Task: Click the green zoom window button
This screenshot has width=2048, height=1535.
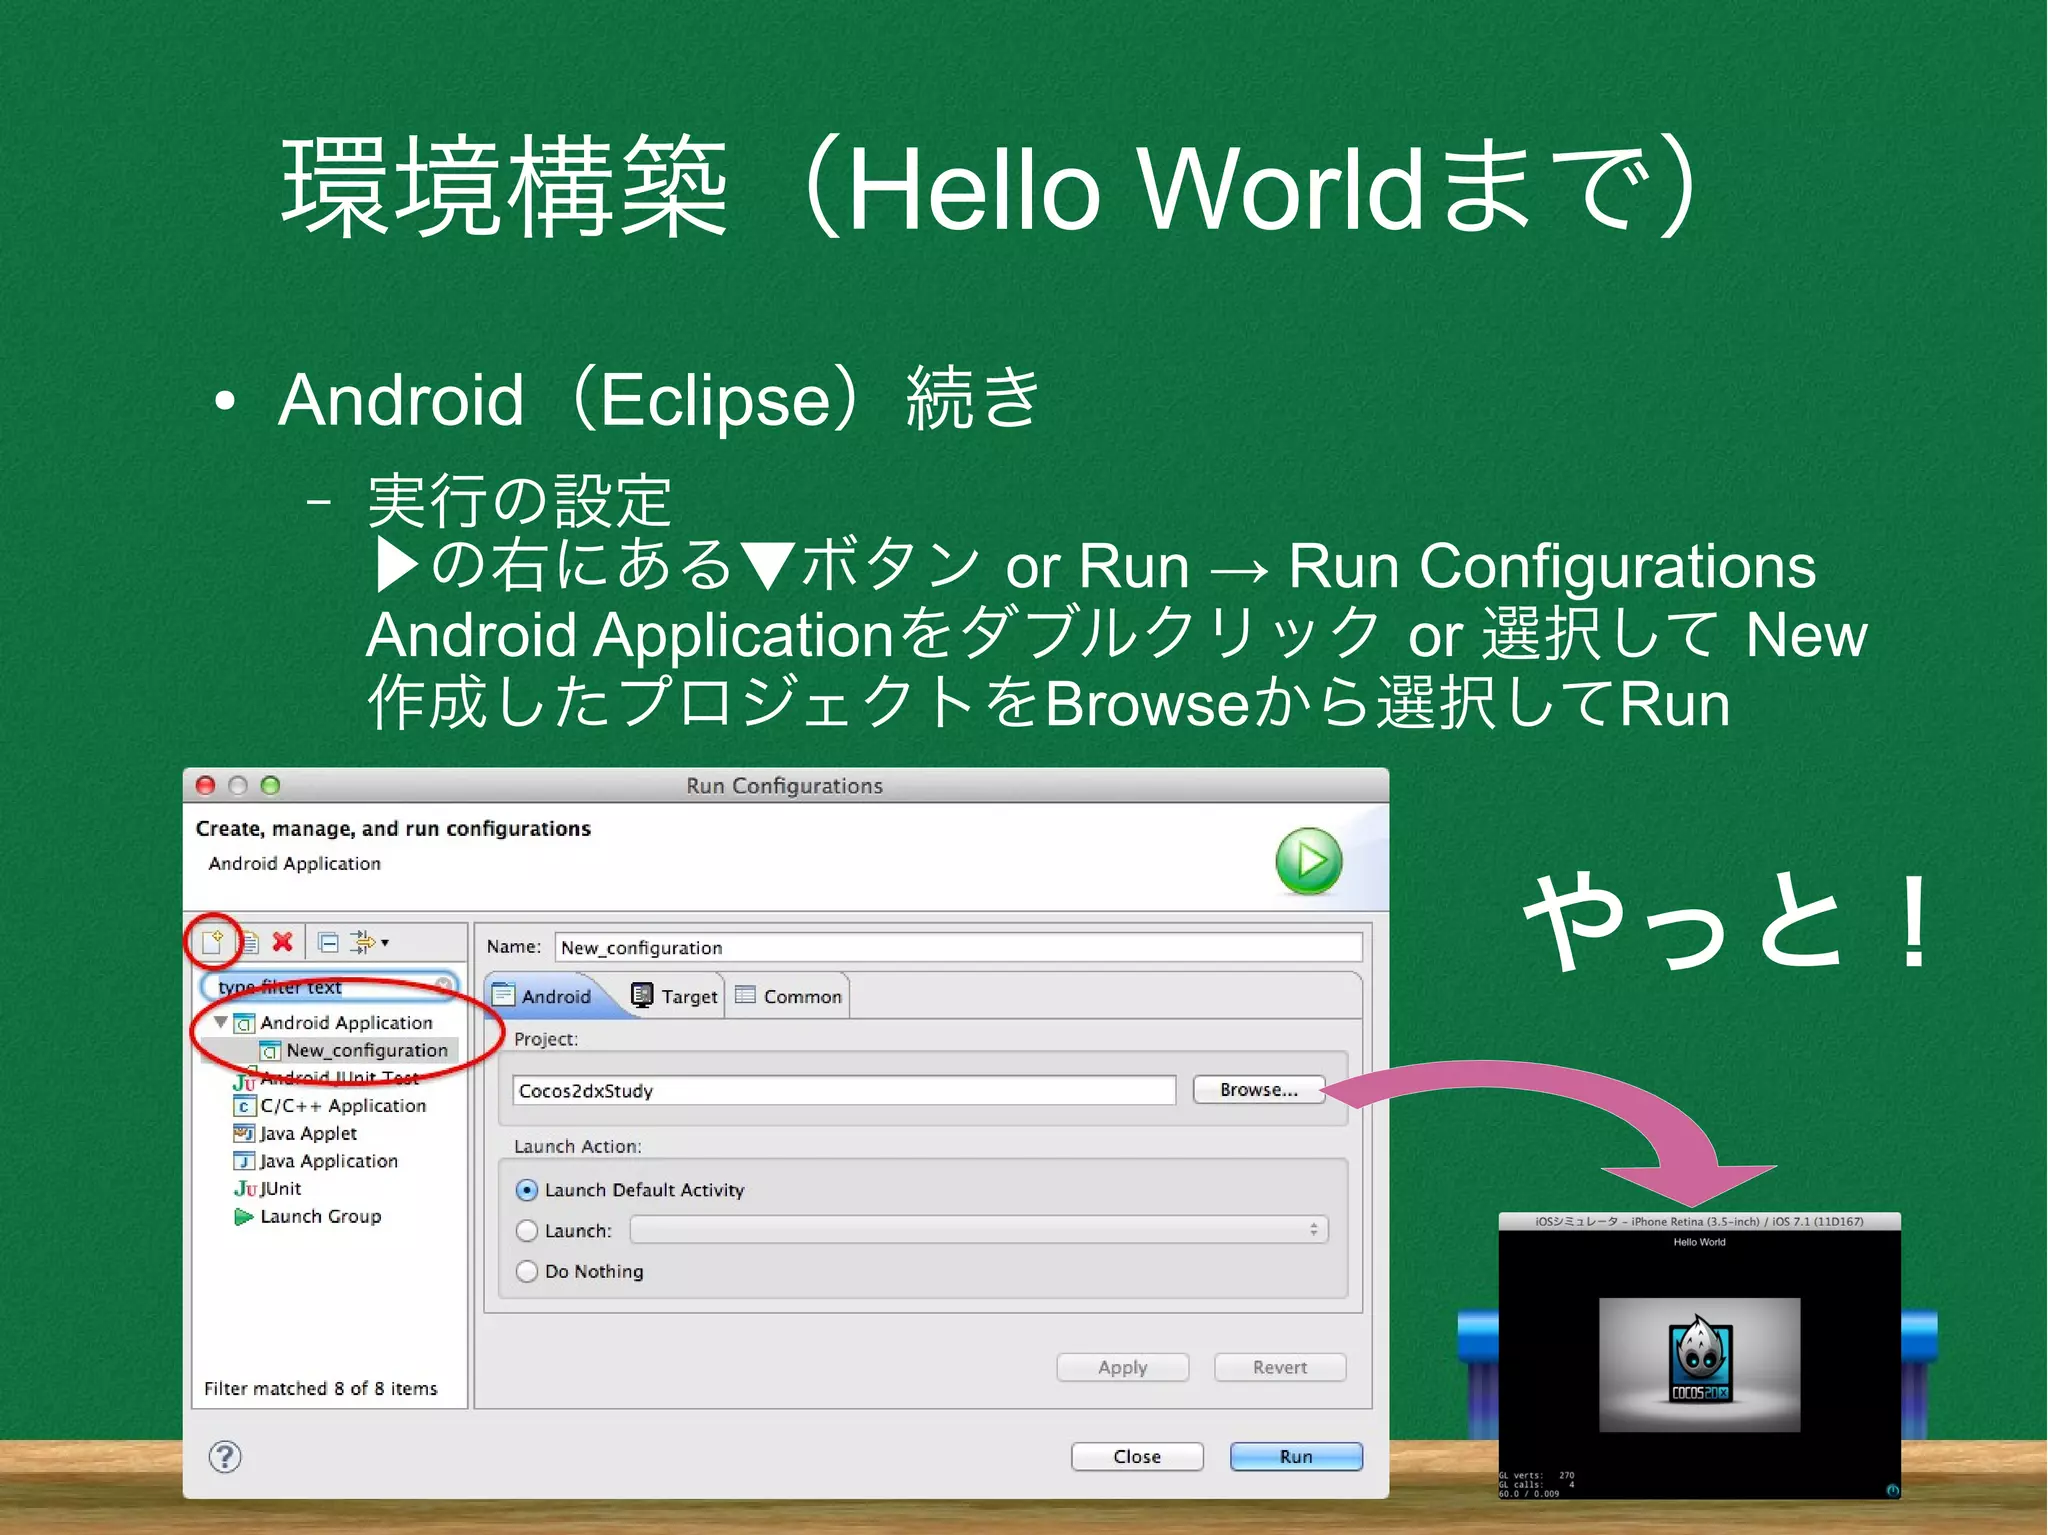Action: tap(270, 785)
